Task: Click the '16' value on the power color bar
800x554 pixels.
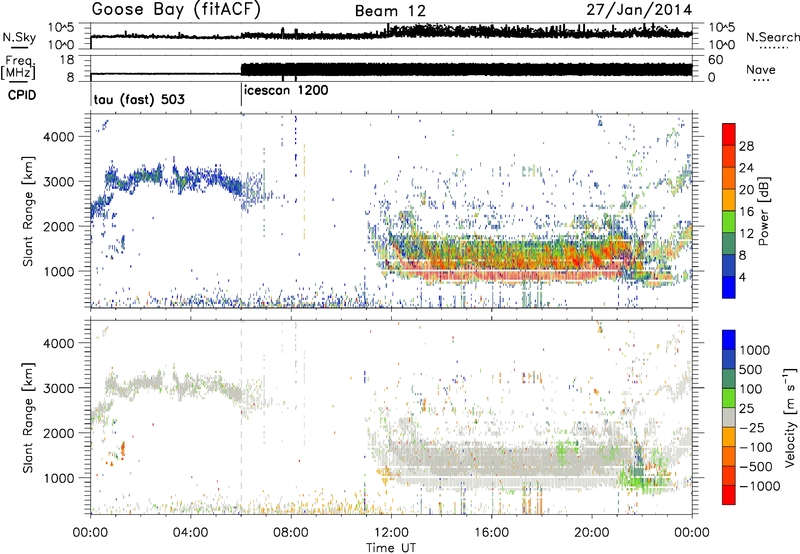Action: (746, 212)
